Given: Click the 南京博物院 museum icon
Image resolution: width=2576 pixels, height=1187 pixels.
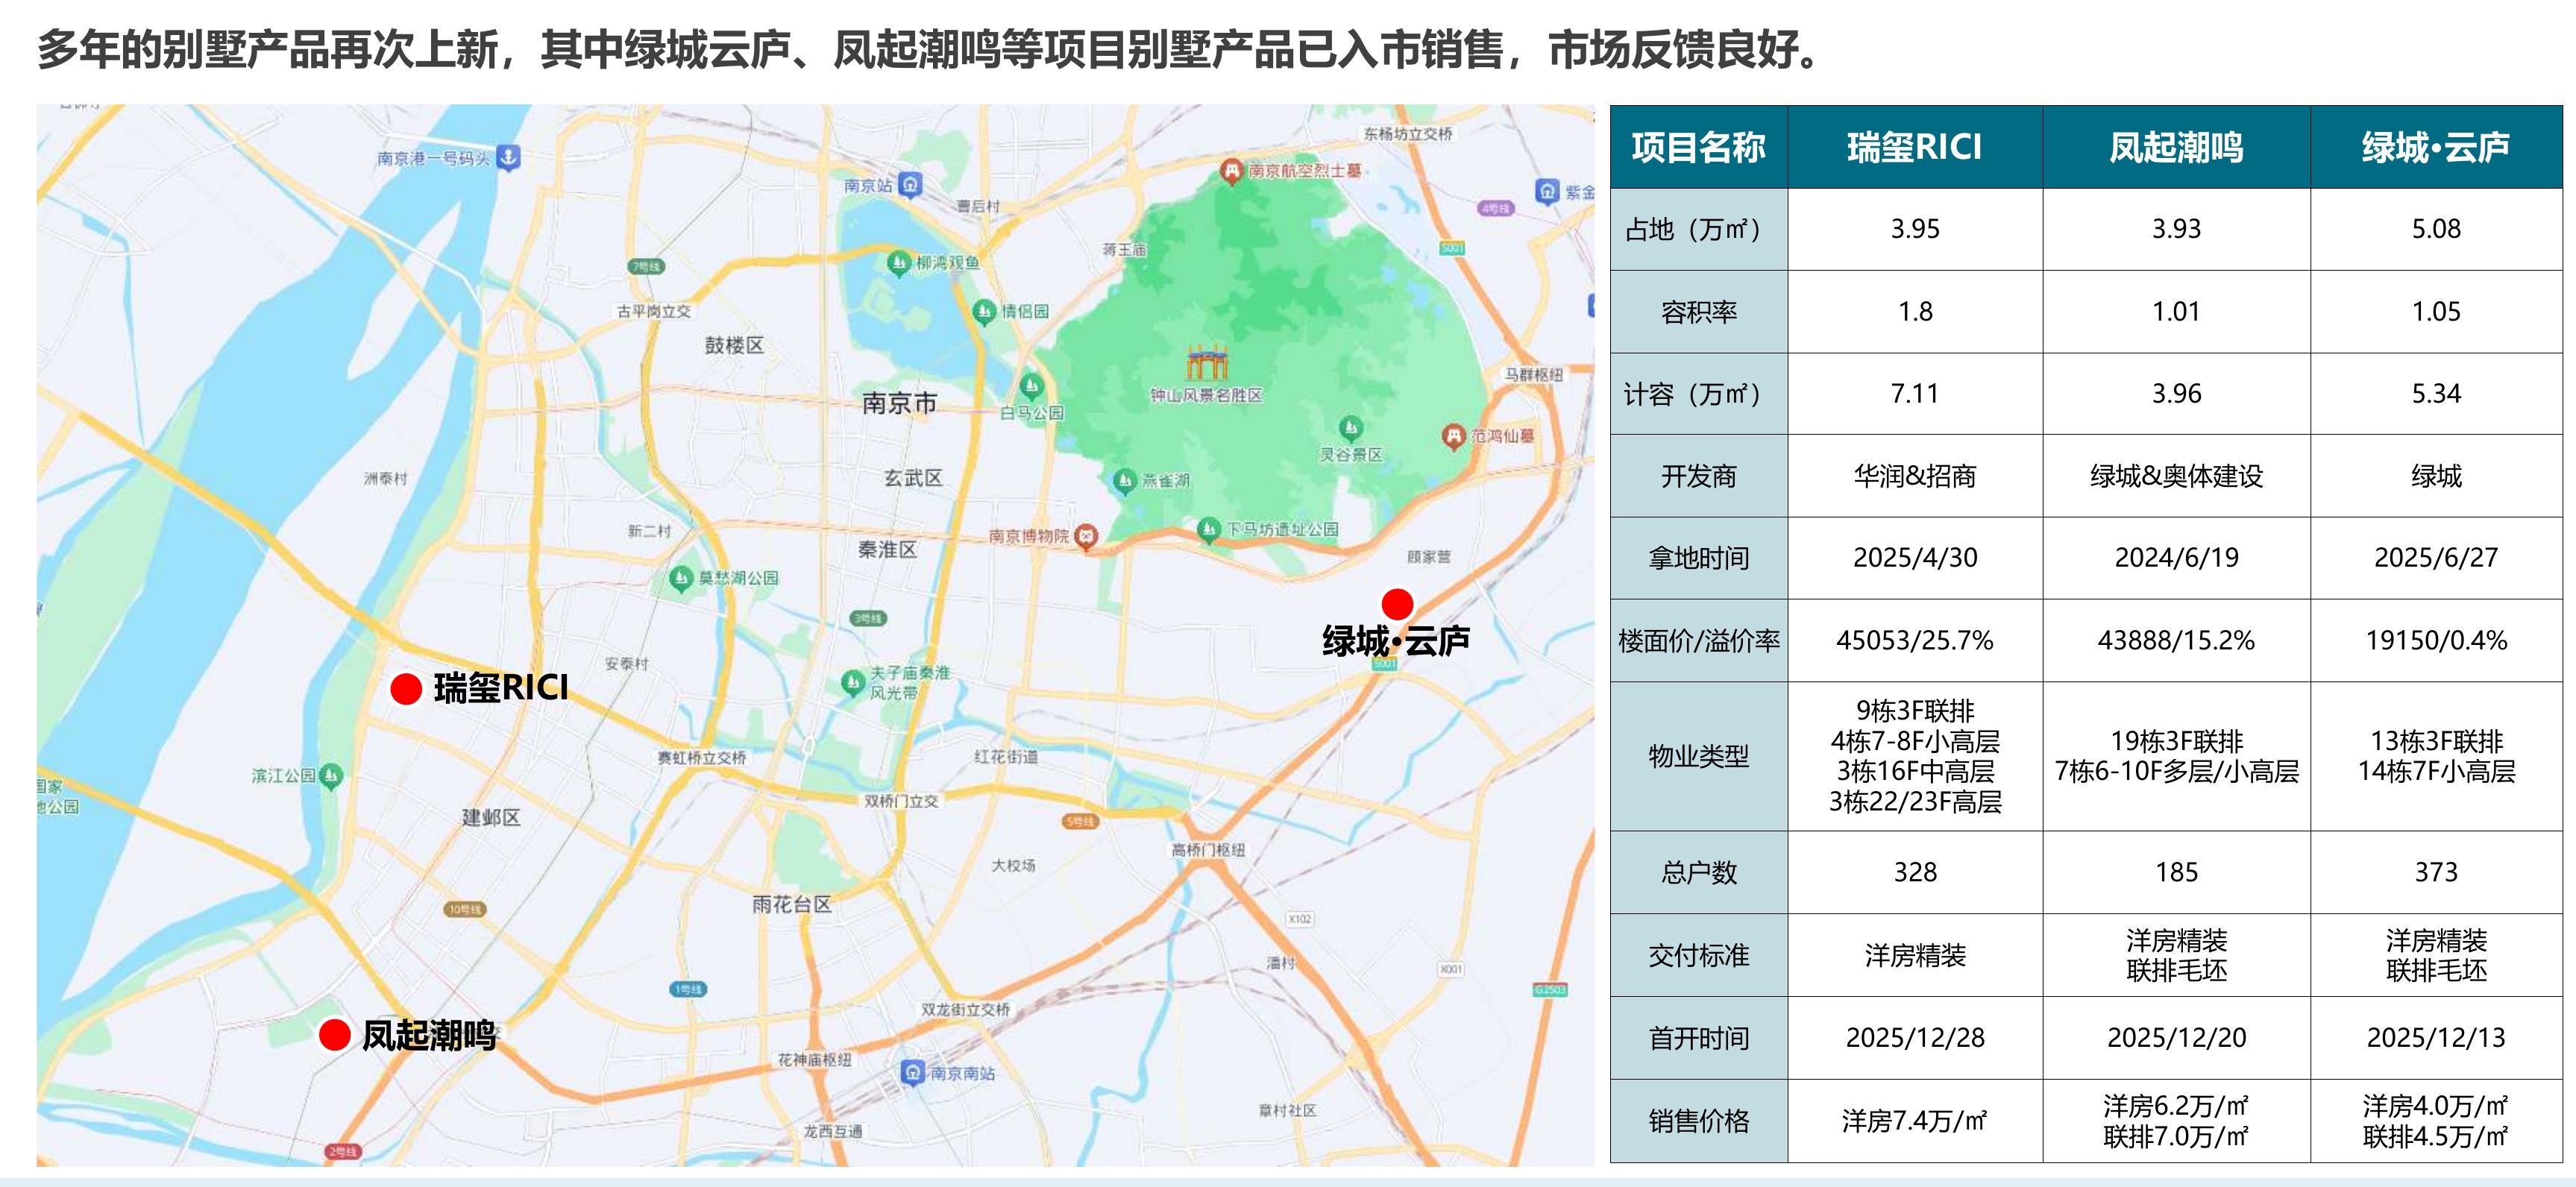Looking at the screenshot, I should (1086, 537).
